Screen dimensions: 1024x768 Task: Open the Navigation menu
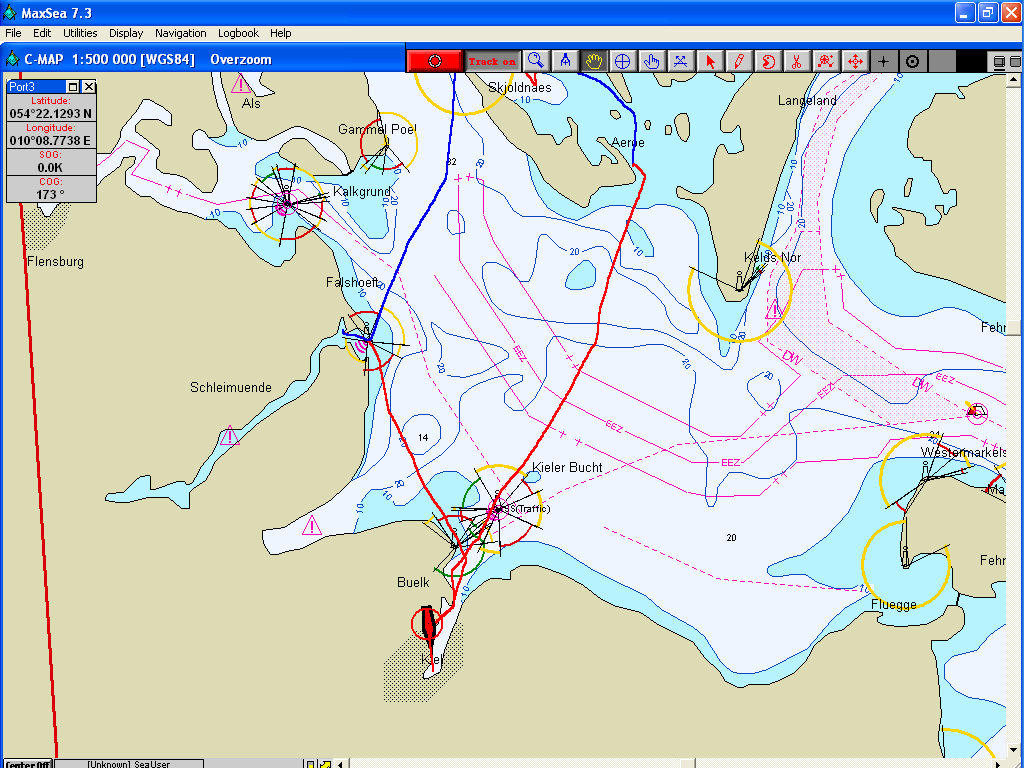pyautogui.click(x=181, y=33)
